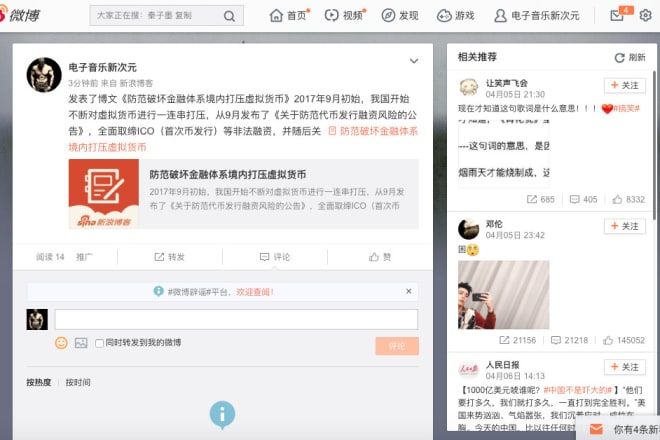Open the 视频 video section
This screenshot has width=660, height=440.
point(344,16)
